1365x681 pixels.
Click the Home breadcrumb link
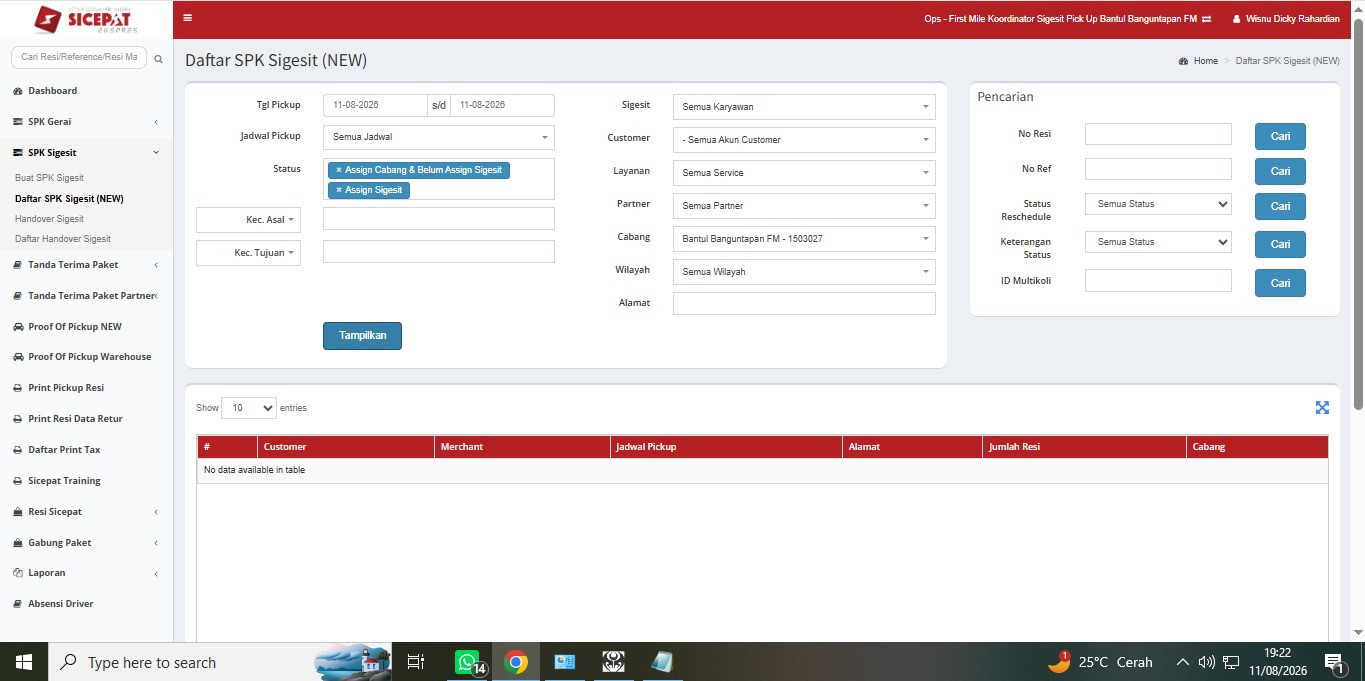pos(1206,61)
